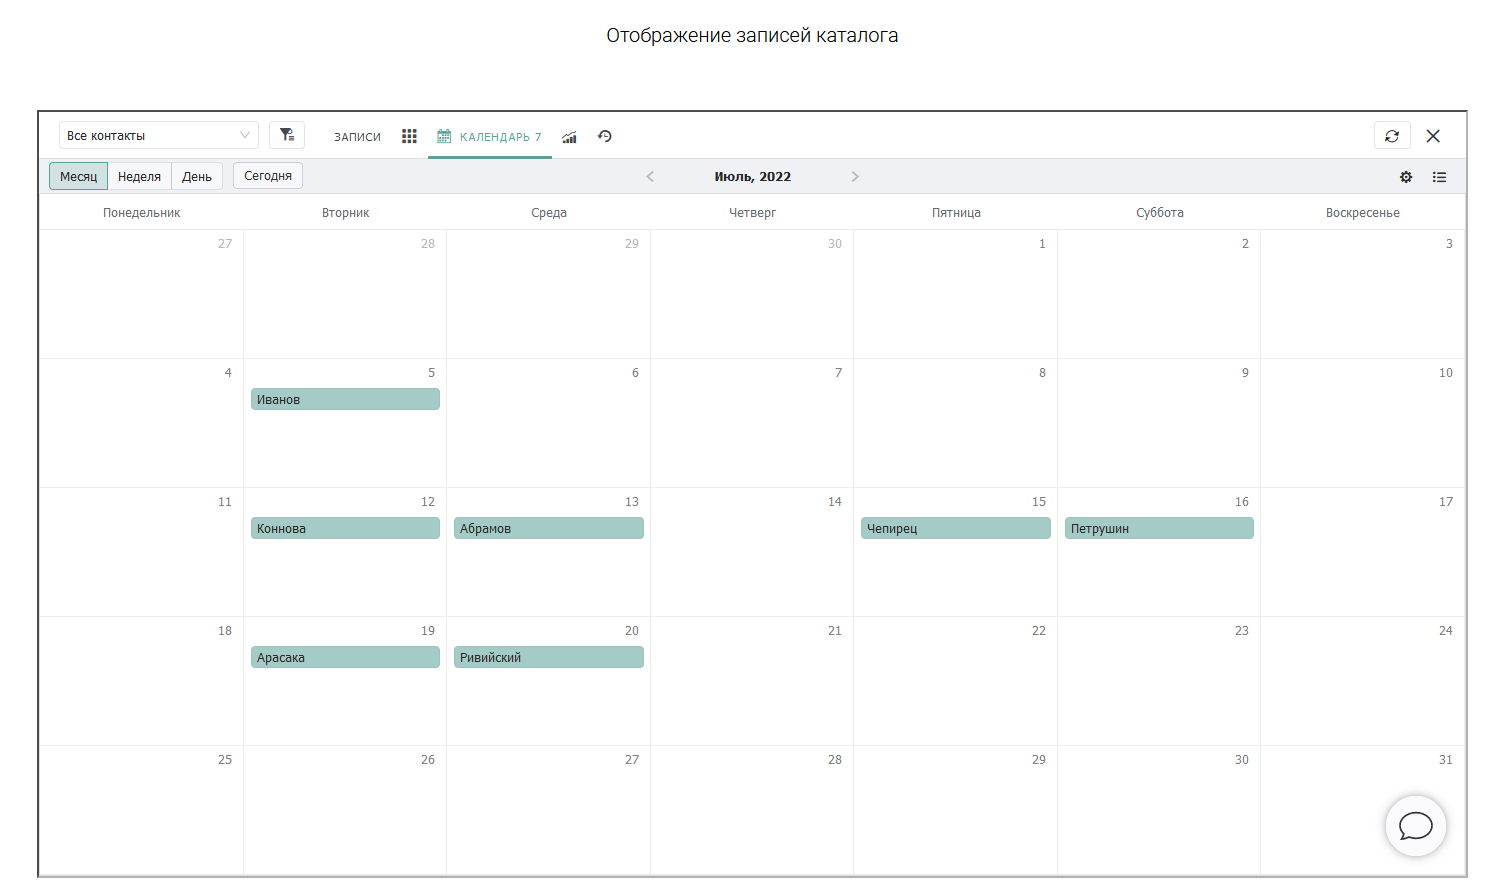
Task: Select day 14 in the calendar
Action: pos(835,502)
